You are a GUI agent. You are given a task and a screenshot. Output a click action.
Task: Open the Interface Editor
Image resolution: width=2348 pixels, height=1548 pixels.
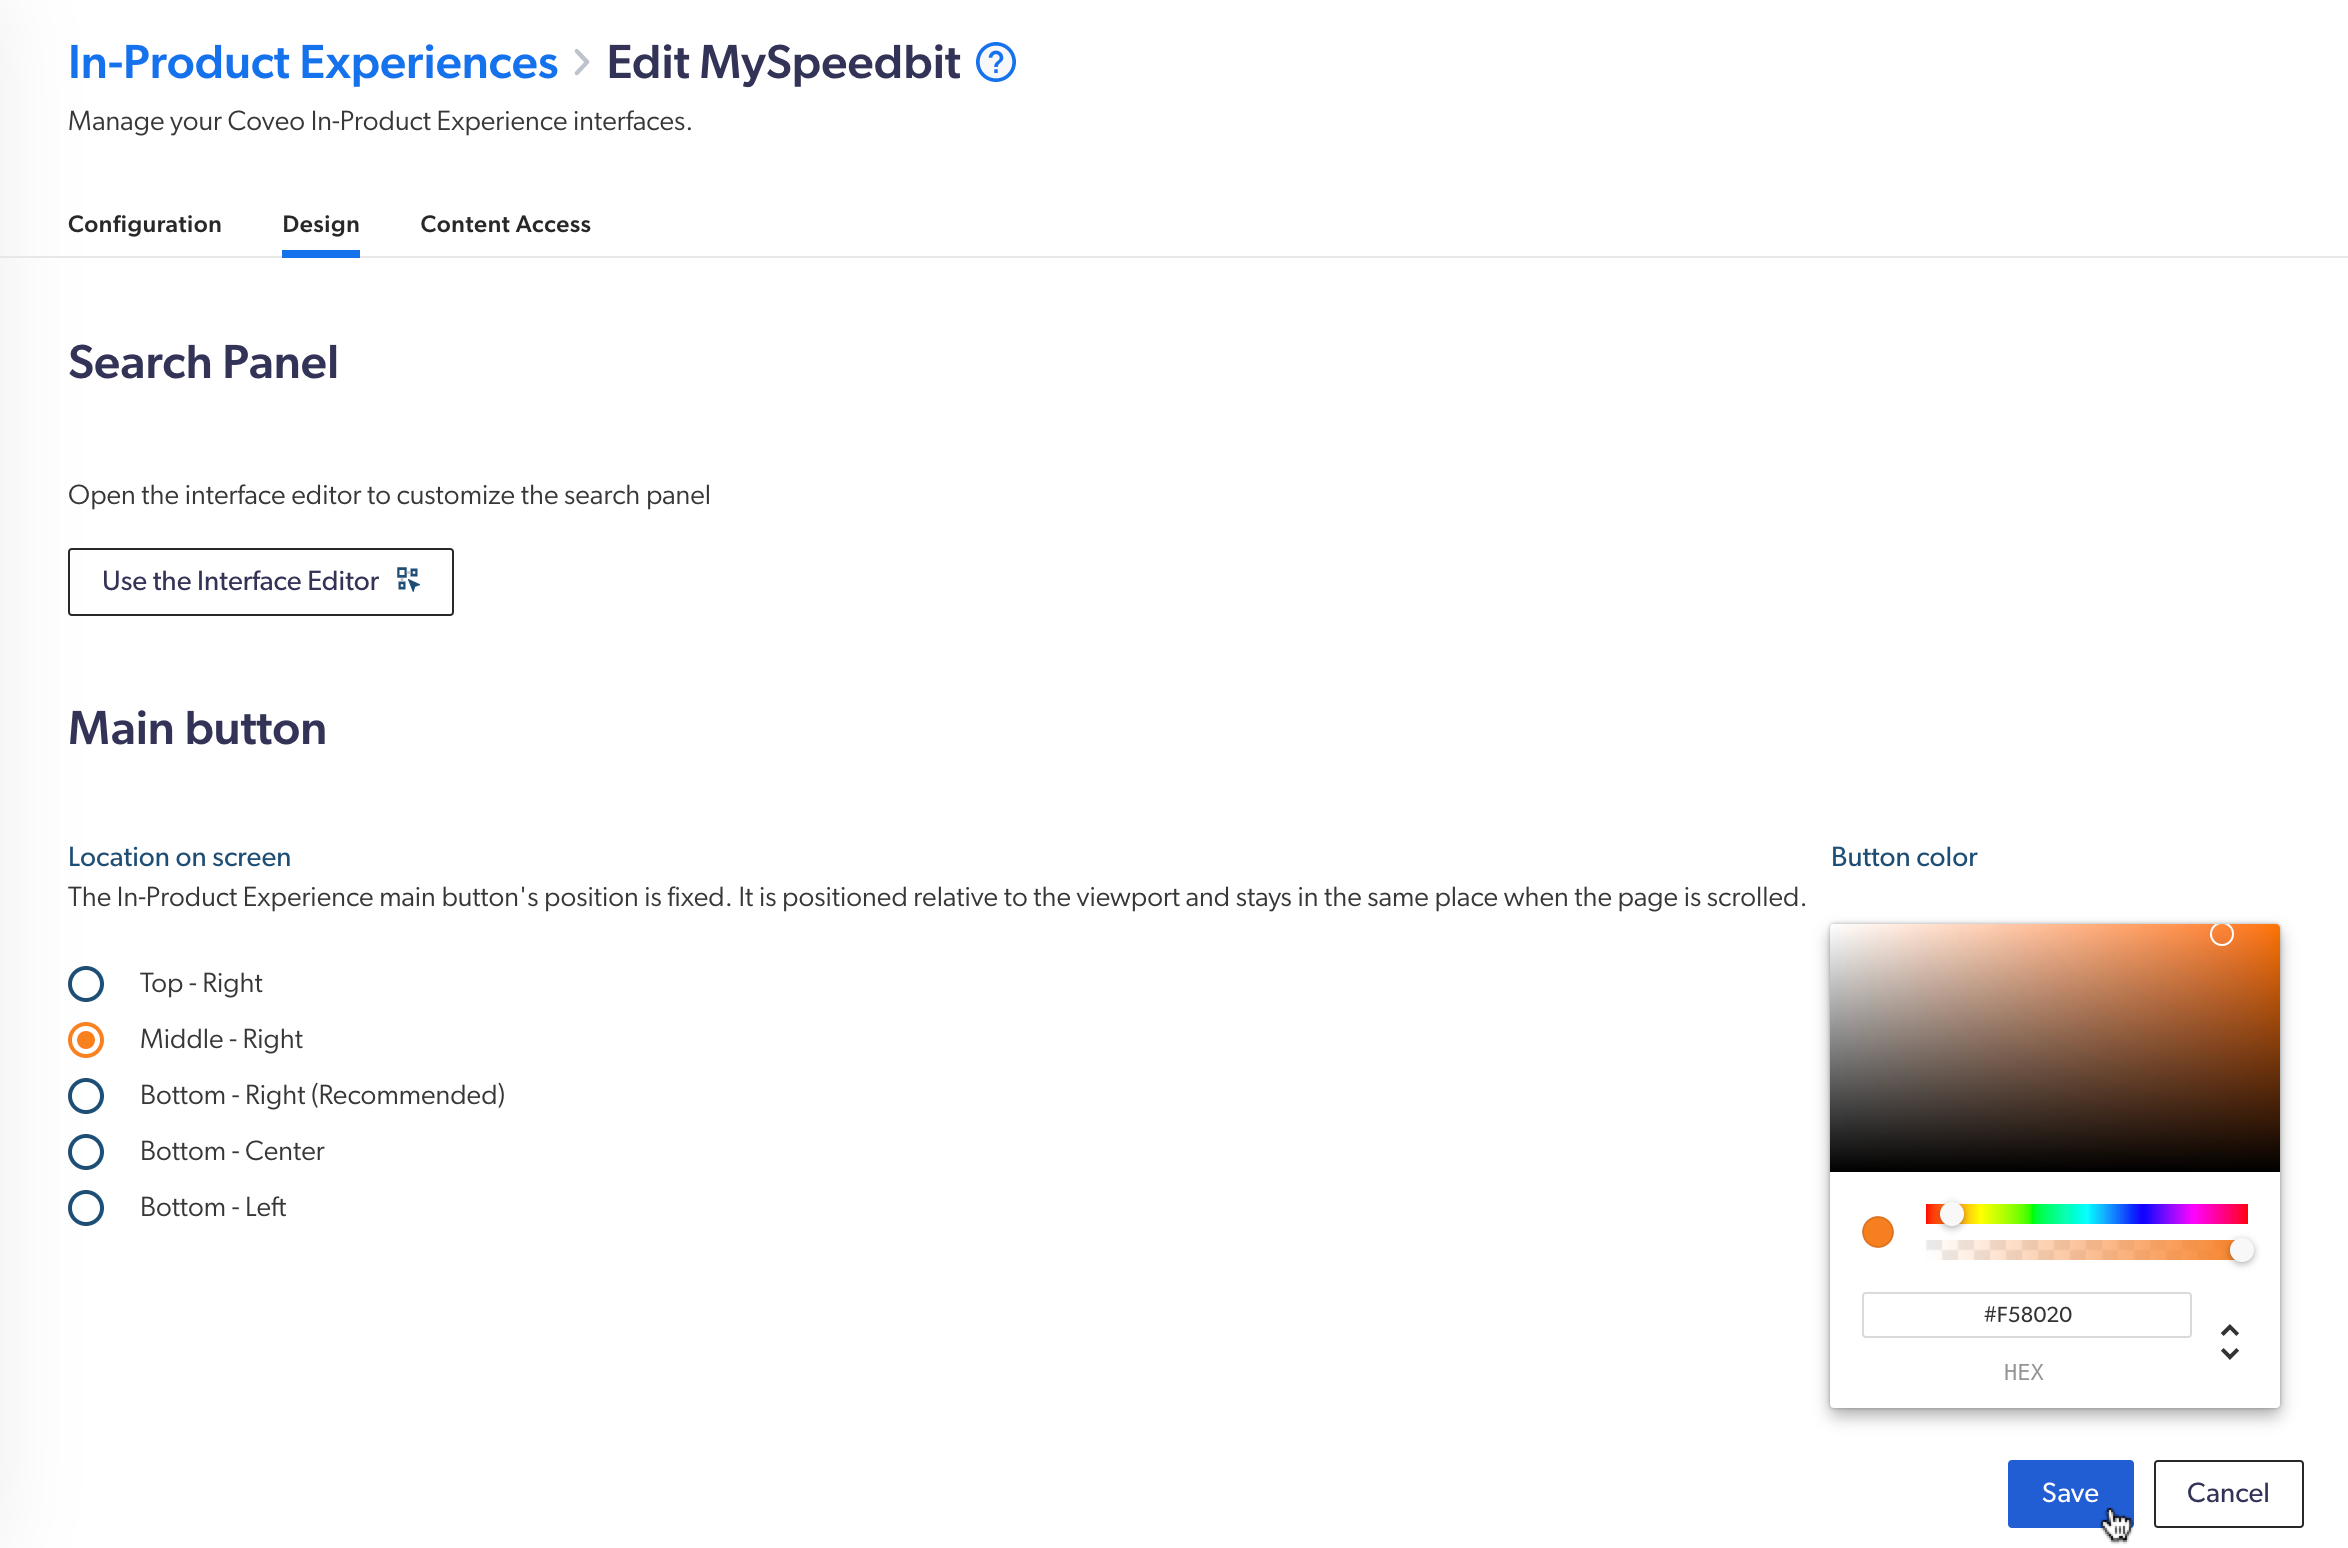261,580
